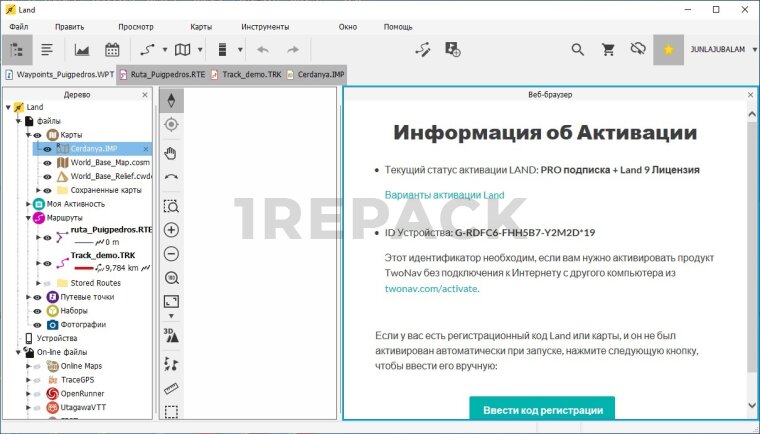Open the Карты menu
Image resolution: width=760 pixels, height=434 pixels.
click(201, 27)
